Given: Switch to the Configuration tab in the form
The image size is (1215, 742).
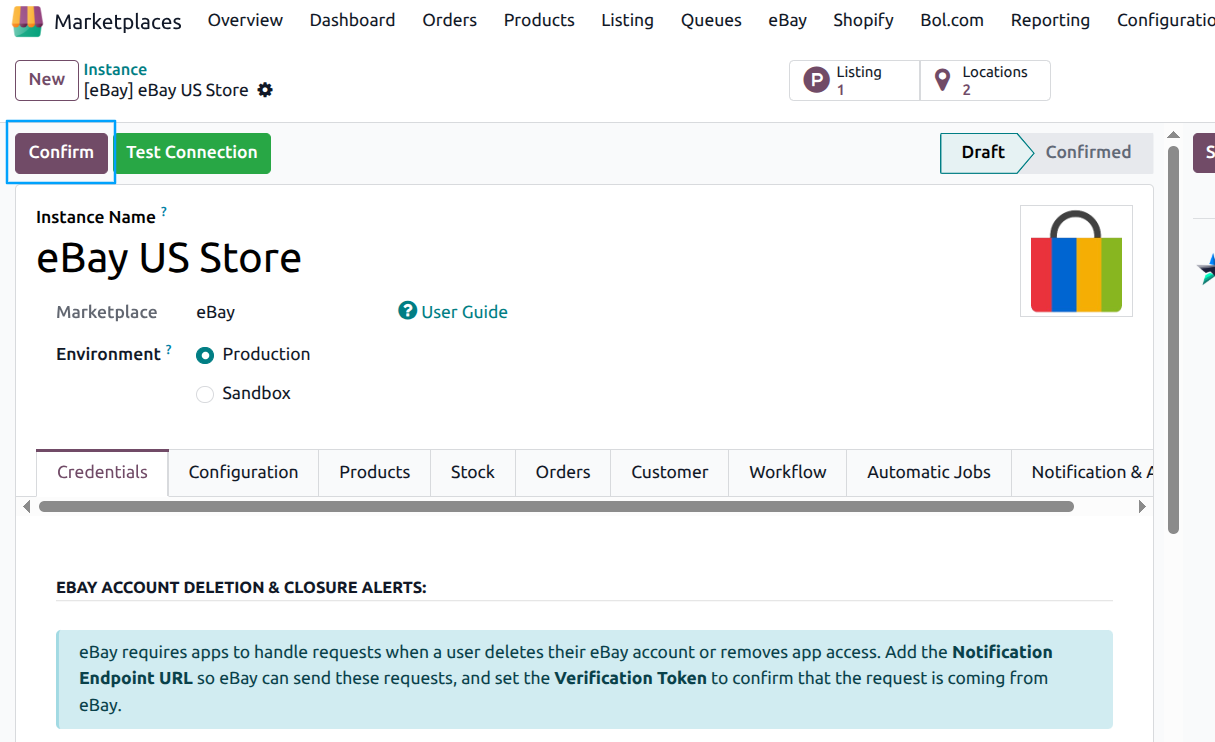Looking at the screenshot, I should tap(243, 472).
